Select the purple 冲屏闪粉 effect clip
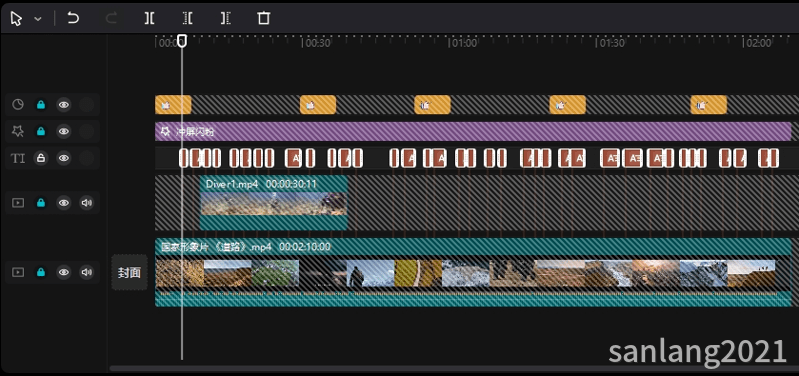The width and height of the screenshot is (799, 376). click(473, 131)
